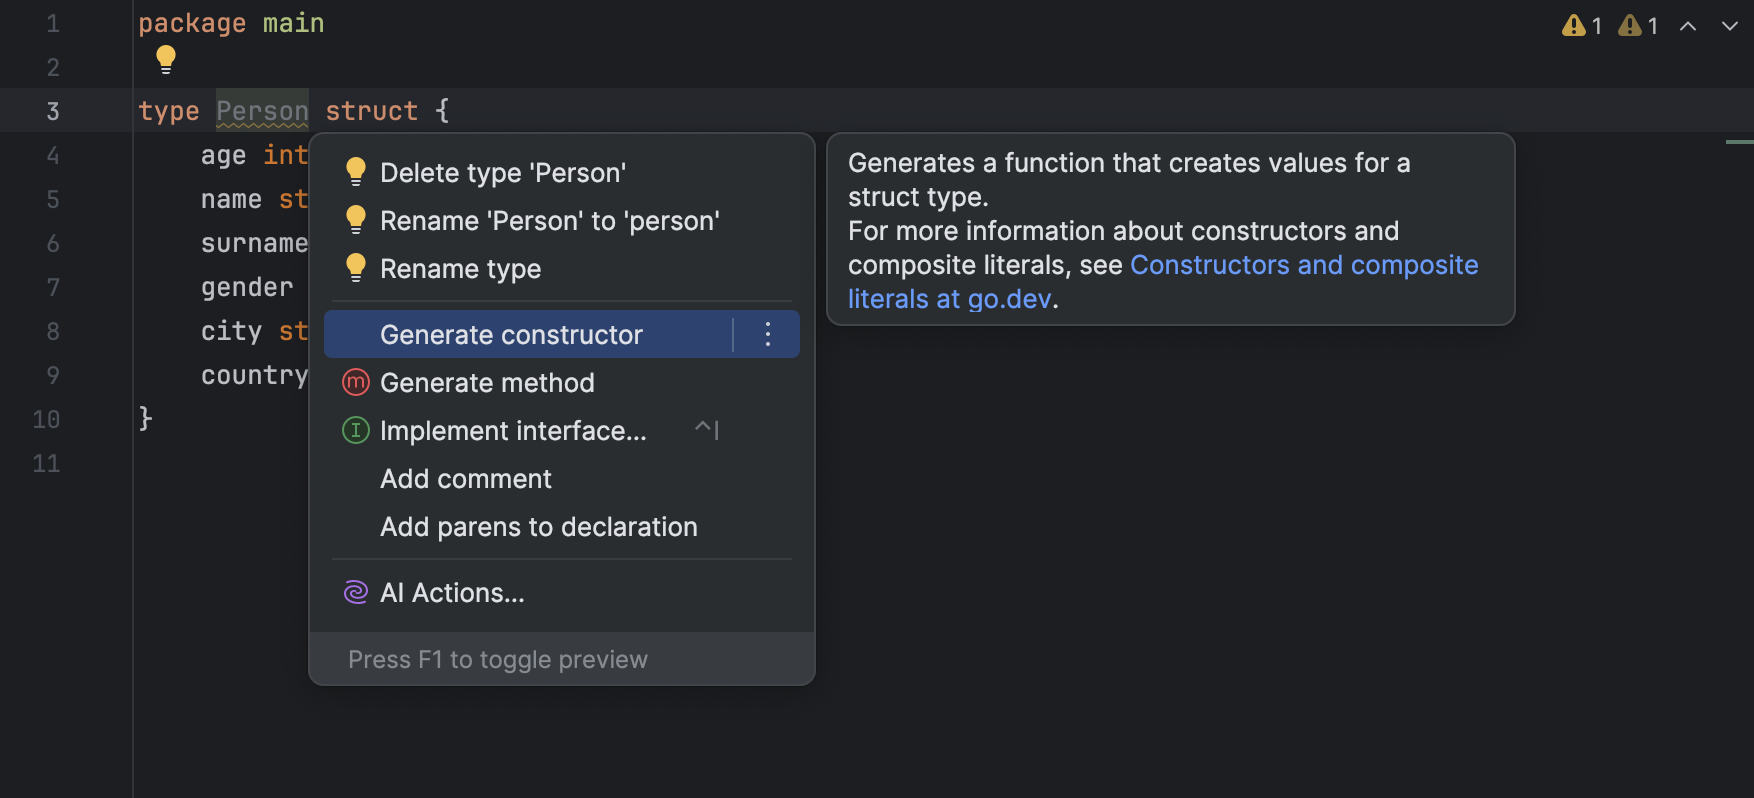Open three-dot options for Generate constructor
This screenshot has width=1754, height=798.
tap(767, 334)
